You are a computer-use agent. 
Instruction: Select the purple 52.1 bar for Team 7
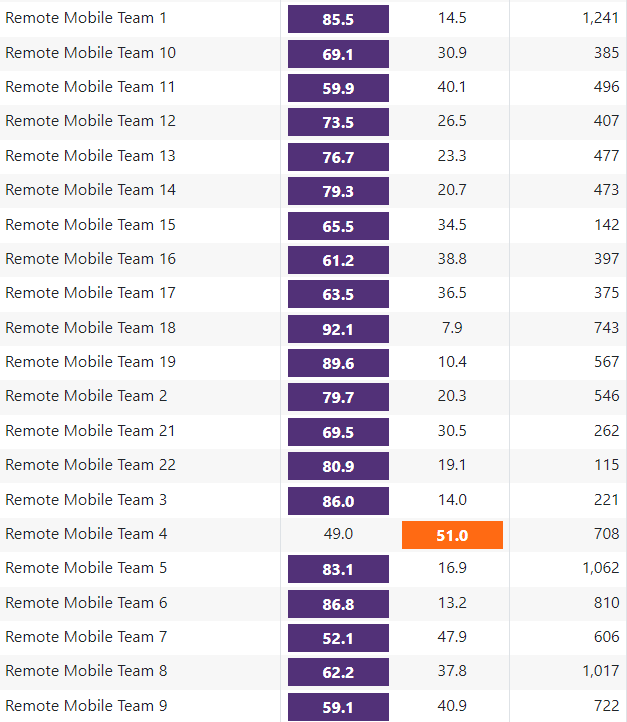point(338,638)
